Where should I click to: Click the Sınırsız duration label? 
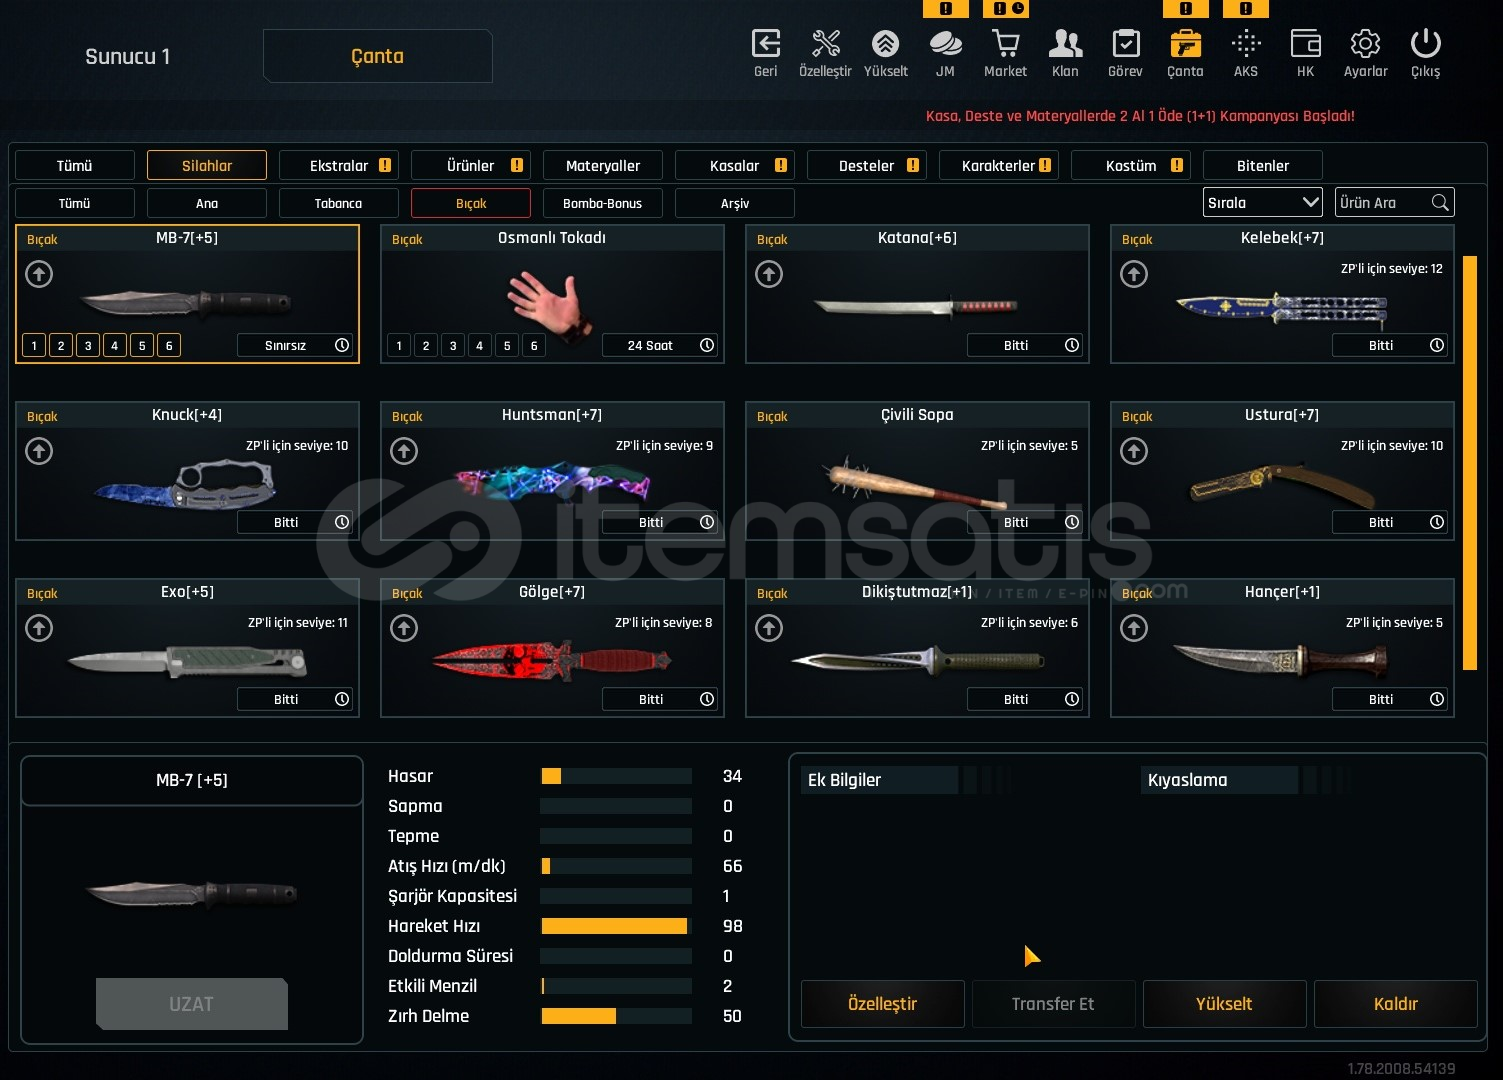(285, 345)
